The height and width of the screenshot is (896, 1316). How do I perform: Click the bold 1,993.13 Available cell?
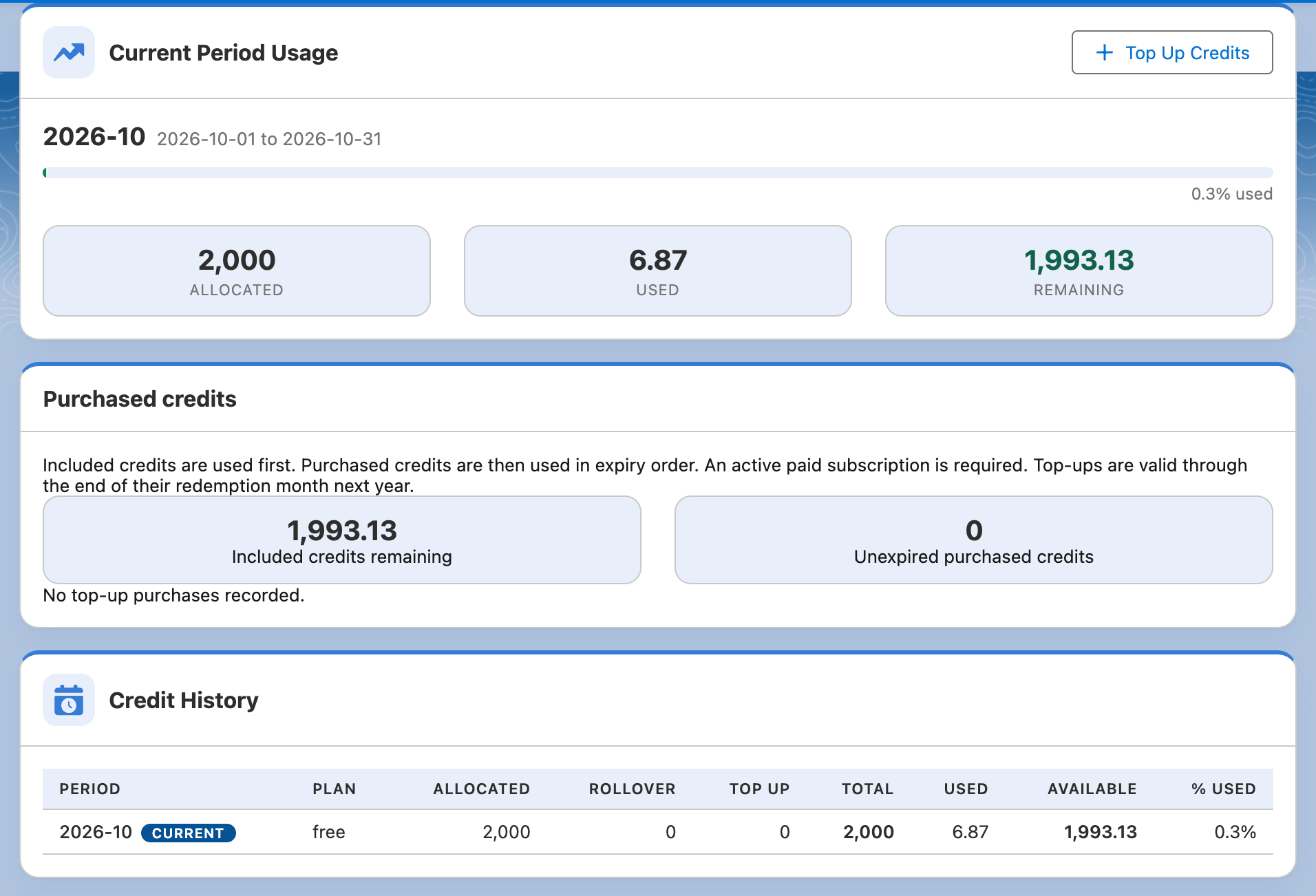(x=1101, y=832)
